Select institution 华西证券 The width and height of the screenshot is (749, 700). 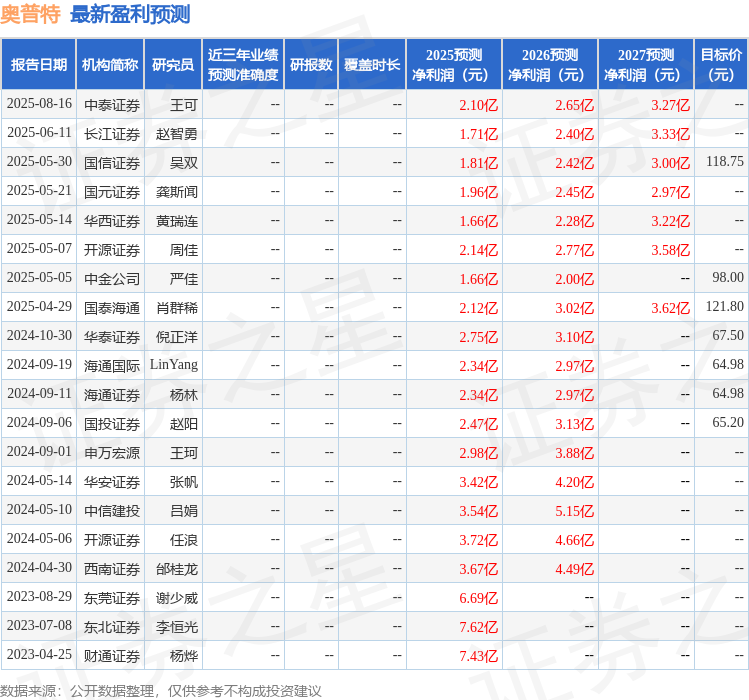point(112,221)
